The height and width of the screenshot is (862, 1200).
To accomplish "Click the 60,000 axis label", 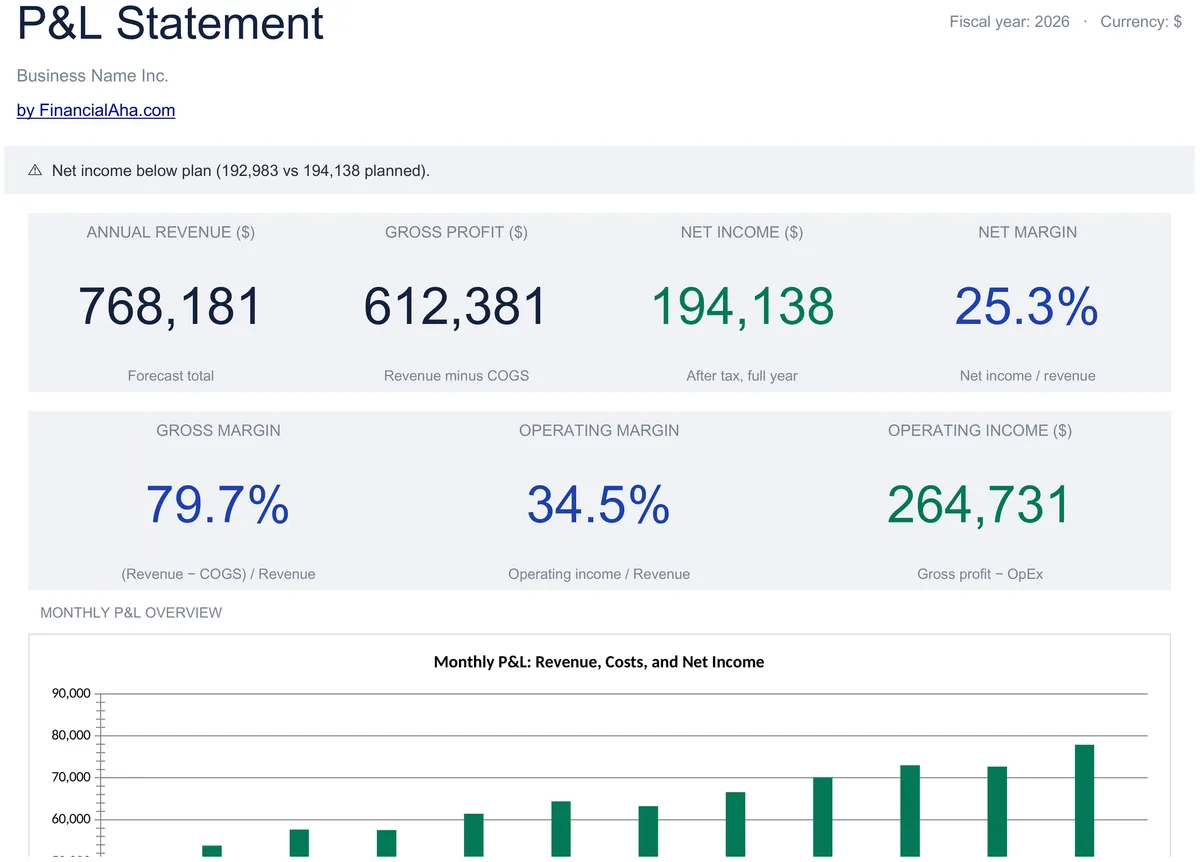I will [x=70, y=820].
